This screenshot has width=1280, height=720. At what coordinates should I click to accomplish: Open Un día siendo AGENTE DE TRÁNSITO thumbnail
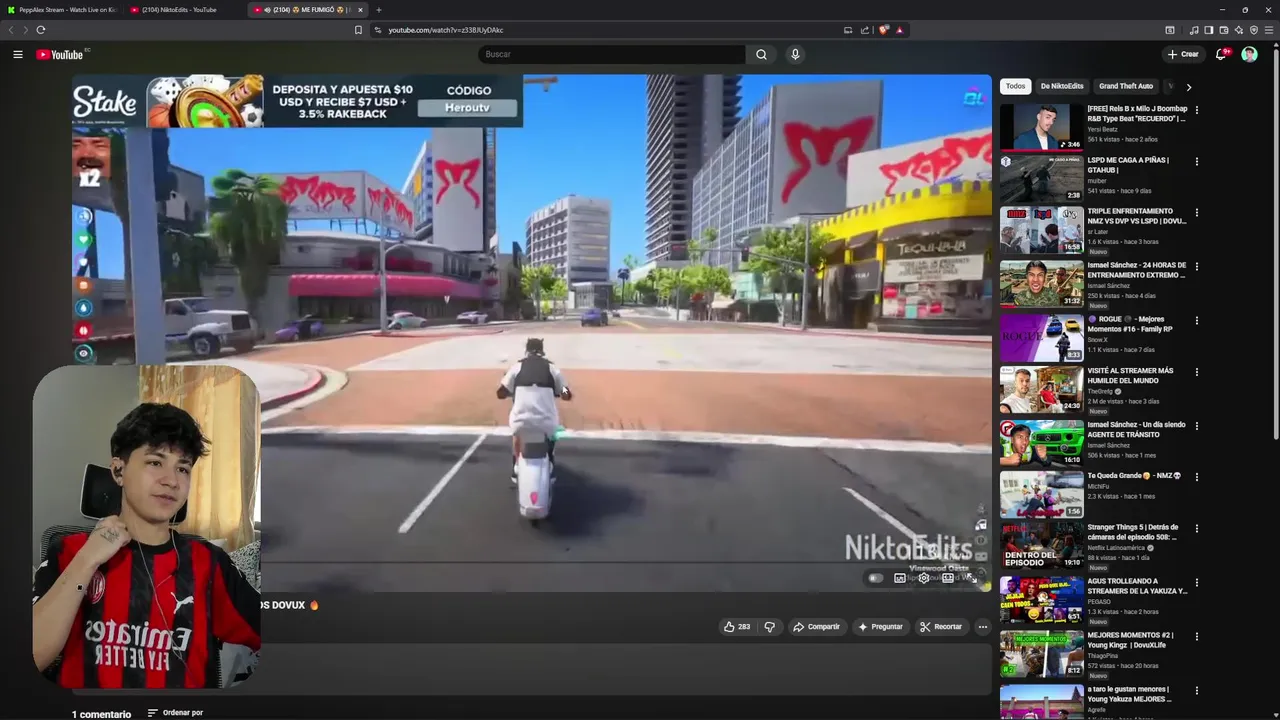pos(1041,443)
